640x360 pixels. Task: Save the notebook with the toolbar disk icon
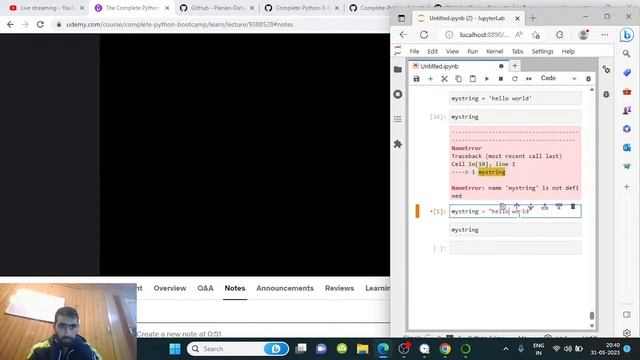point(416,79)
